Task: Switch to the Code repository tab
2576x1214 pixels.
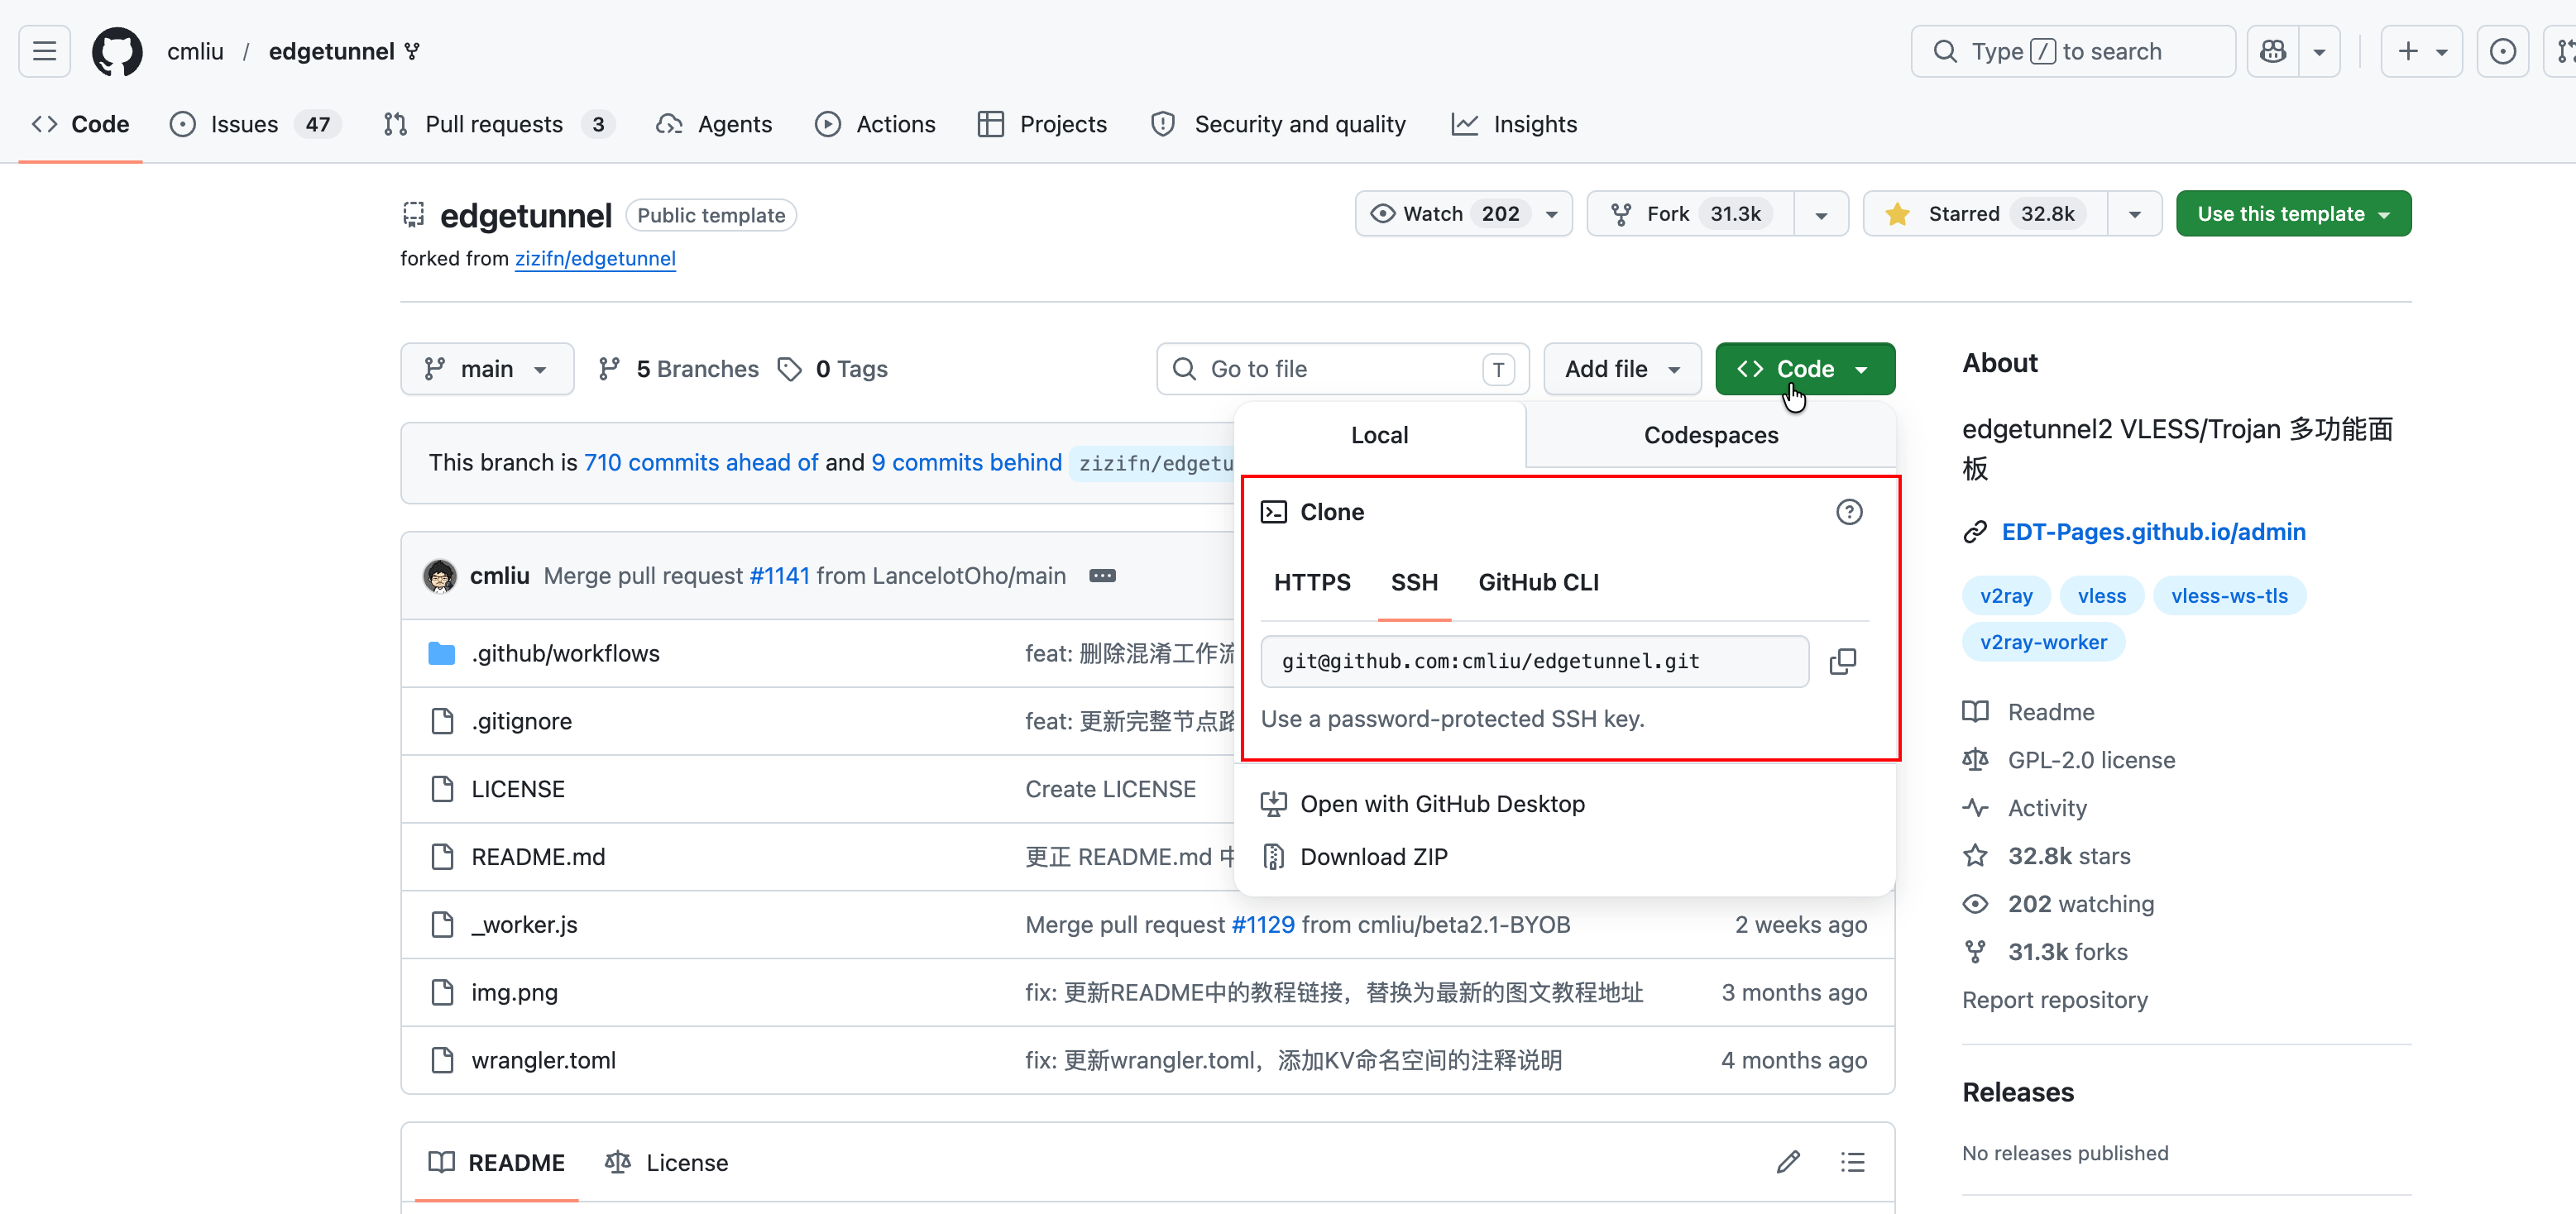Action: [81, 124]
